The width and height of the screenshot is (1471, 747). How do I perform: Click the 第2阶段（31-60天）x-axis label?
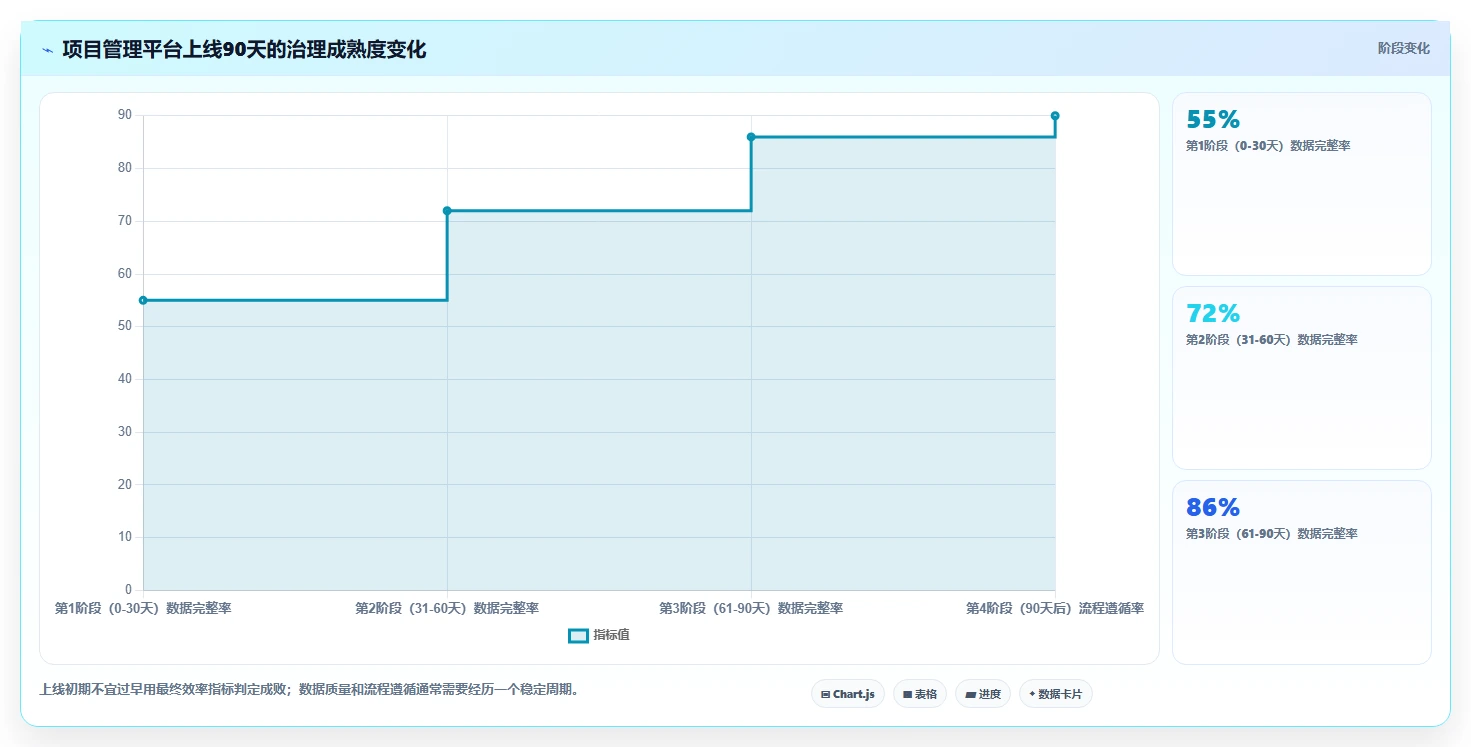447,608
